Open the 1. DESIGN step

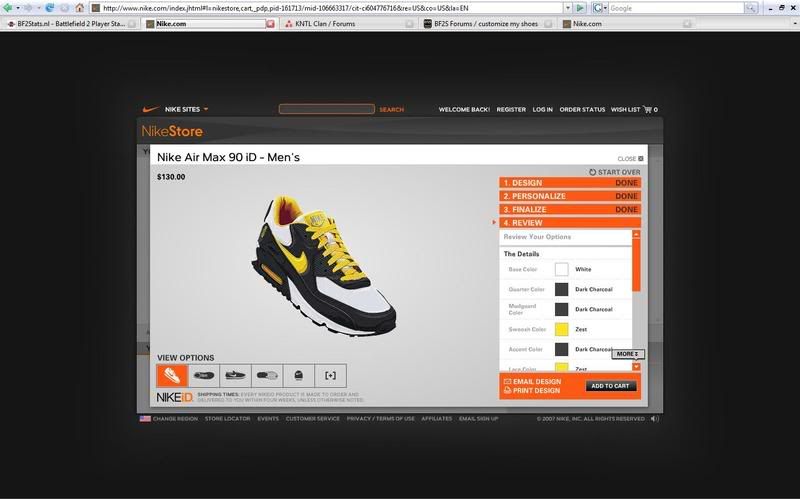[570, 183]
